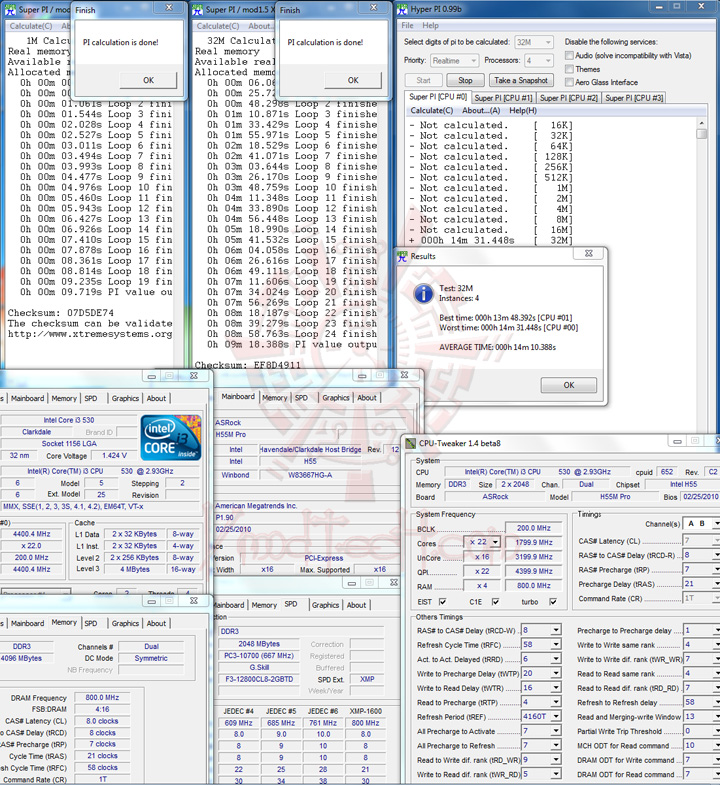Select the Memory tab in the top-left CPU-Z window
720x785 pixels.
coord(64,398)
